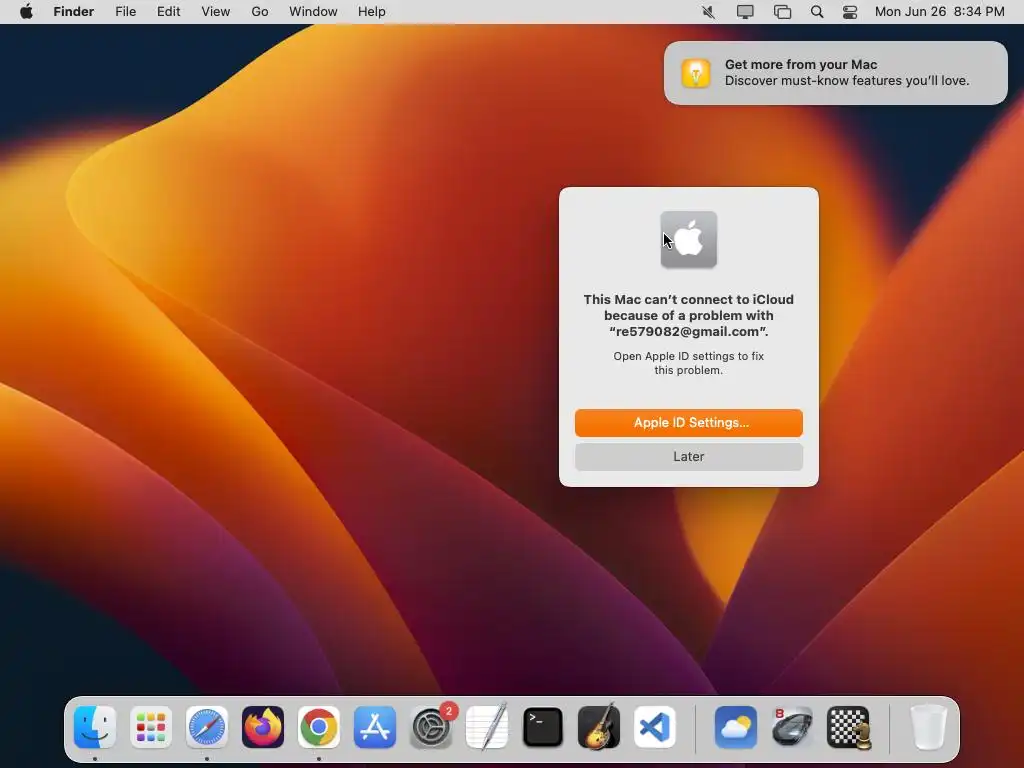Open the mouse utility app in the Dock

(792, 727)
